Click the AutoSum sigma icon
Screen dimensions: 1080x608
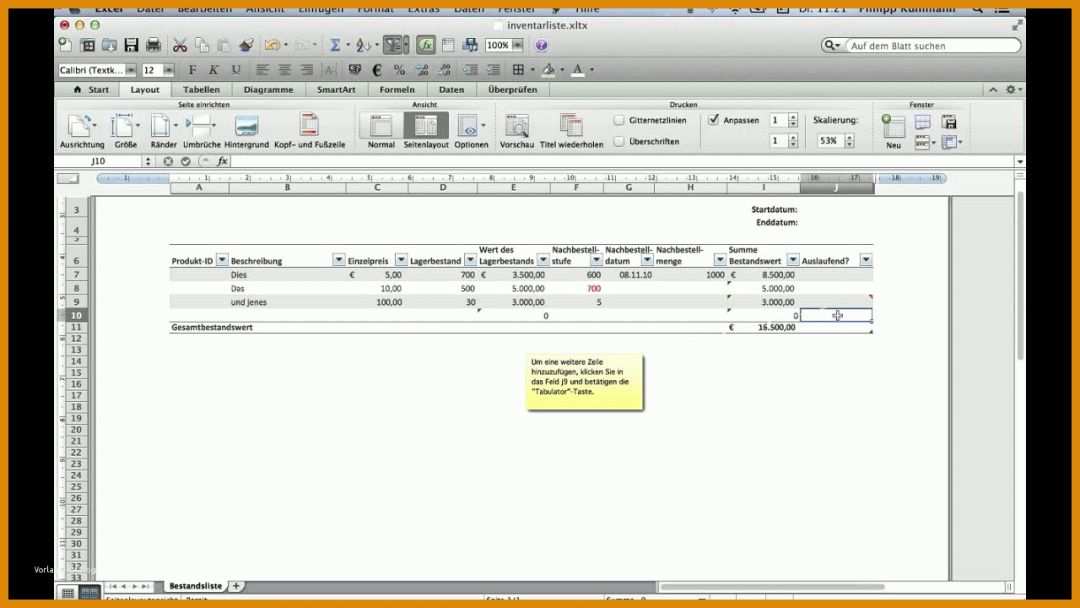(333, 45)
